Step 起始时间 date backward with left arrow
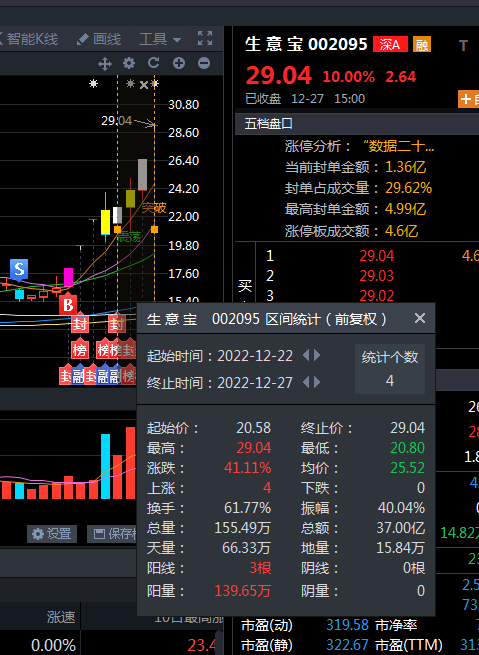The image size is (479, 655). click(306, 355)
